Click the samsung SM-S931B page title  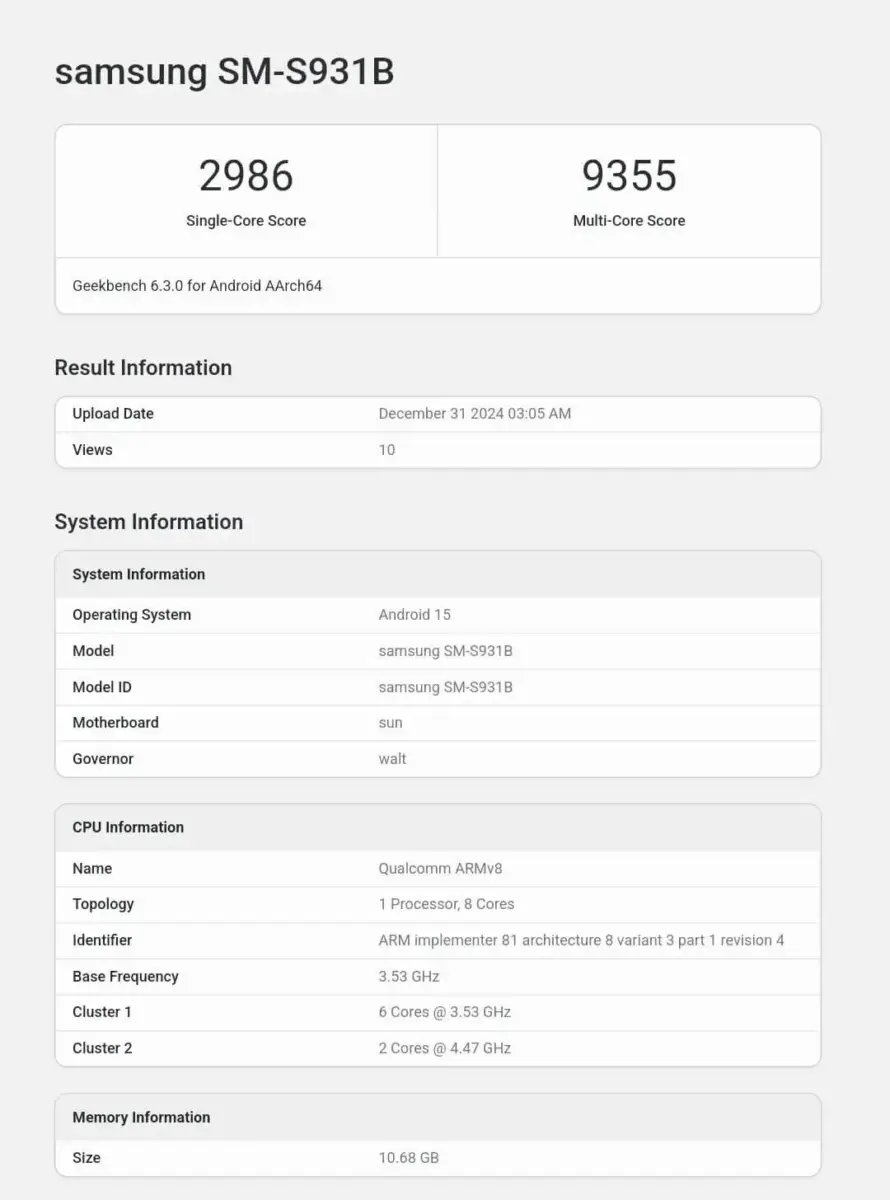[x=224, y=72]
